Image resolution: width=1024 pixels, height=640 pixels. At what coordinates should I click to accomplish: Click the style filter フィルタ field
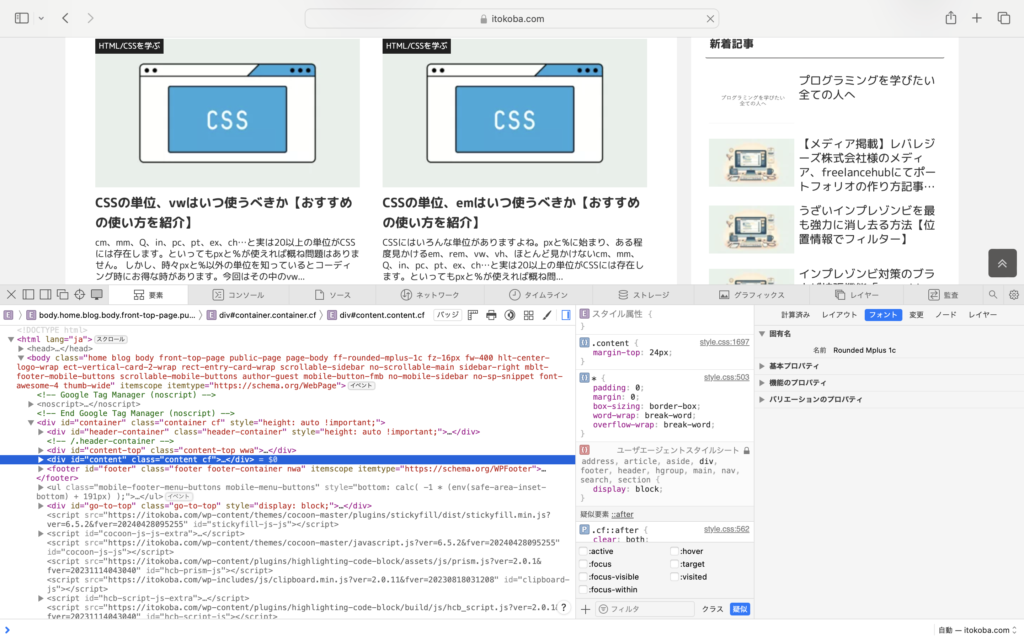tap(645, 609)
